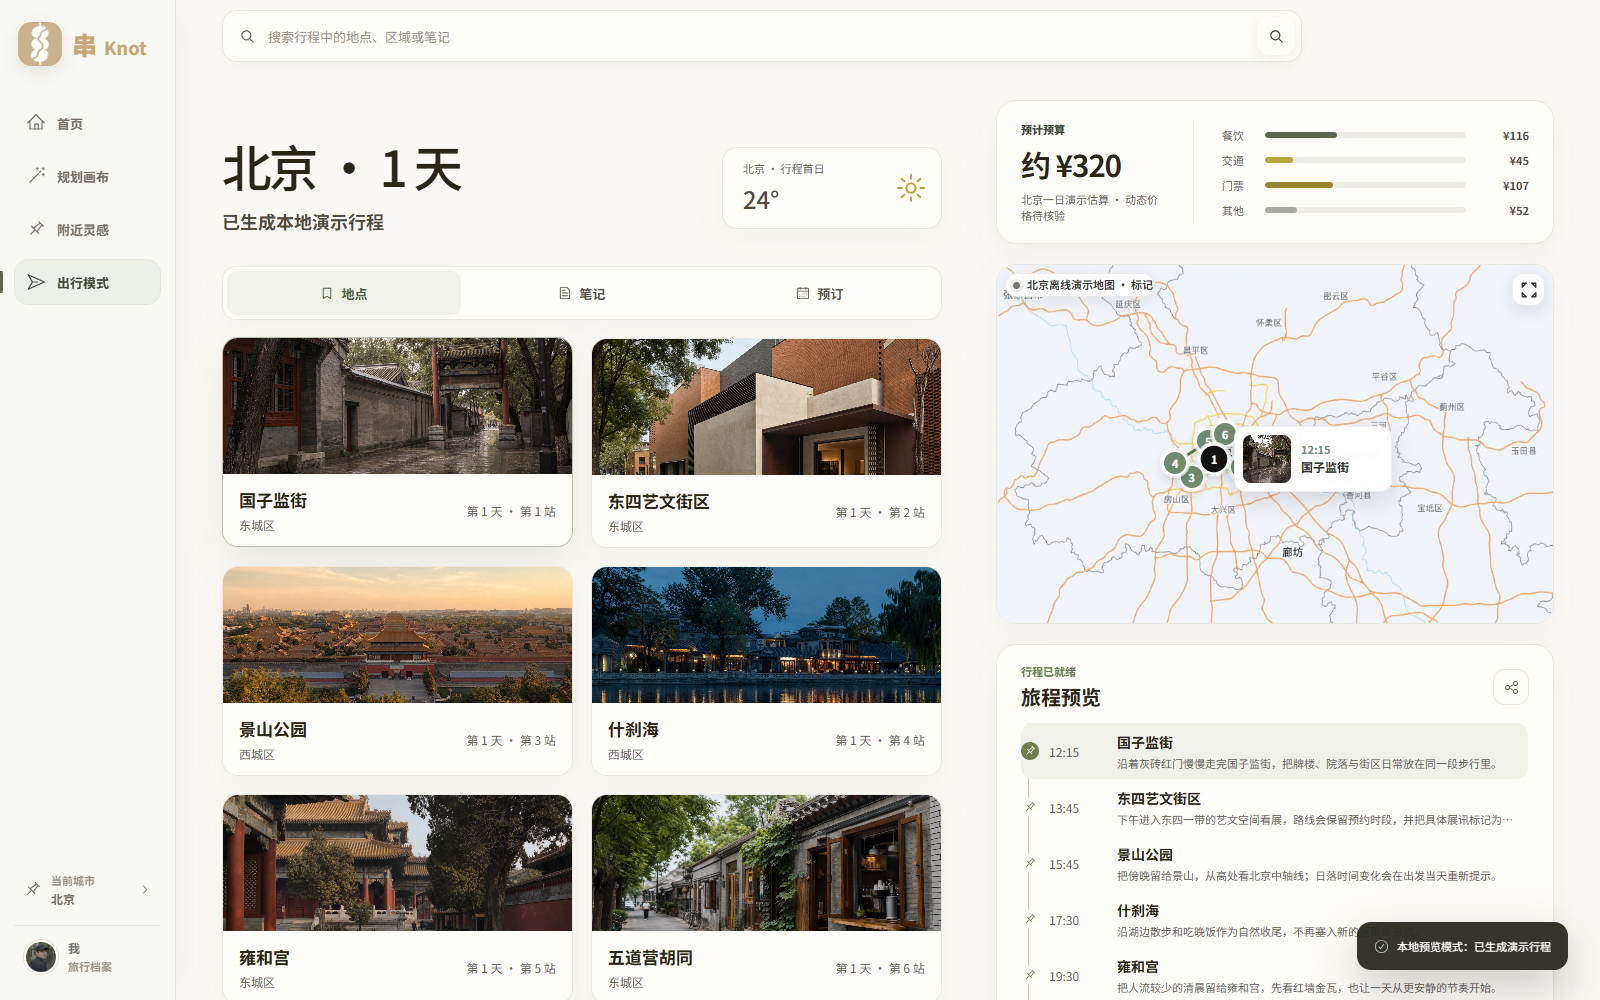Click the 北京离线演示地图 map label

coord(1082,285)
